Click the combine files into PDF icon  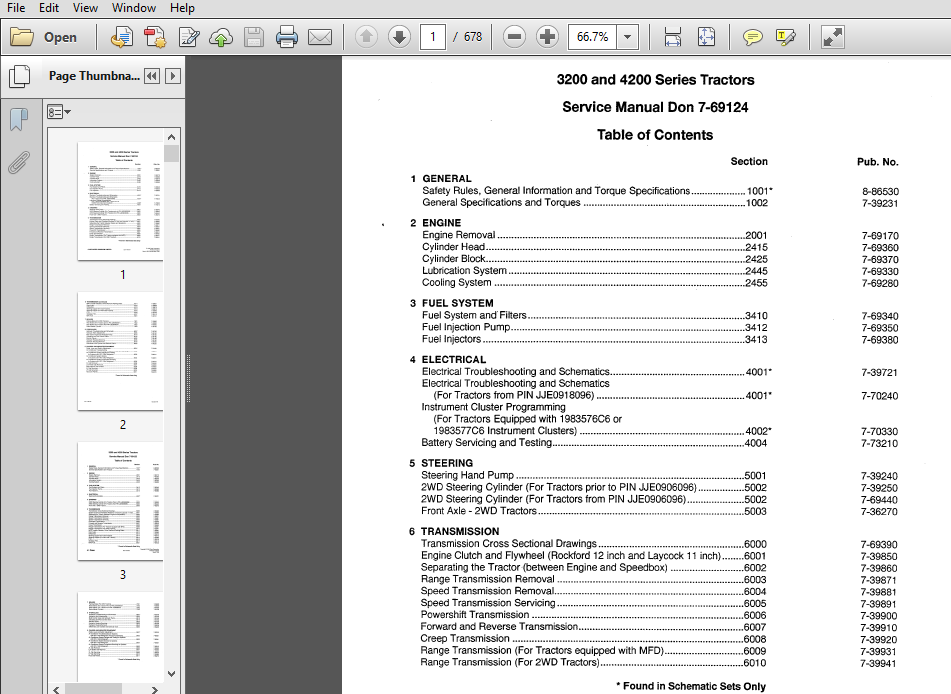point(155,38)
